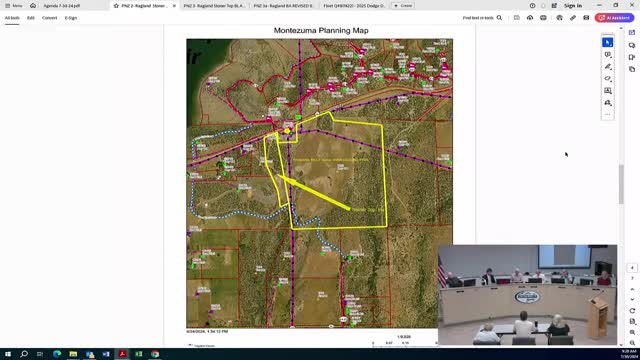This screenshot has width=640, height=360.
Task: Open the AI Assistant button
Action: [x=614, y=18]
